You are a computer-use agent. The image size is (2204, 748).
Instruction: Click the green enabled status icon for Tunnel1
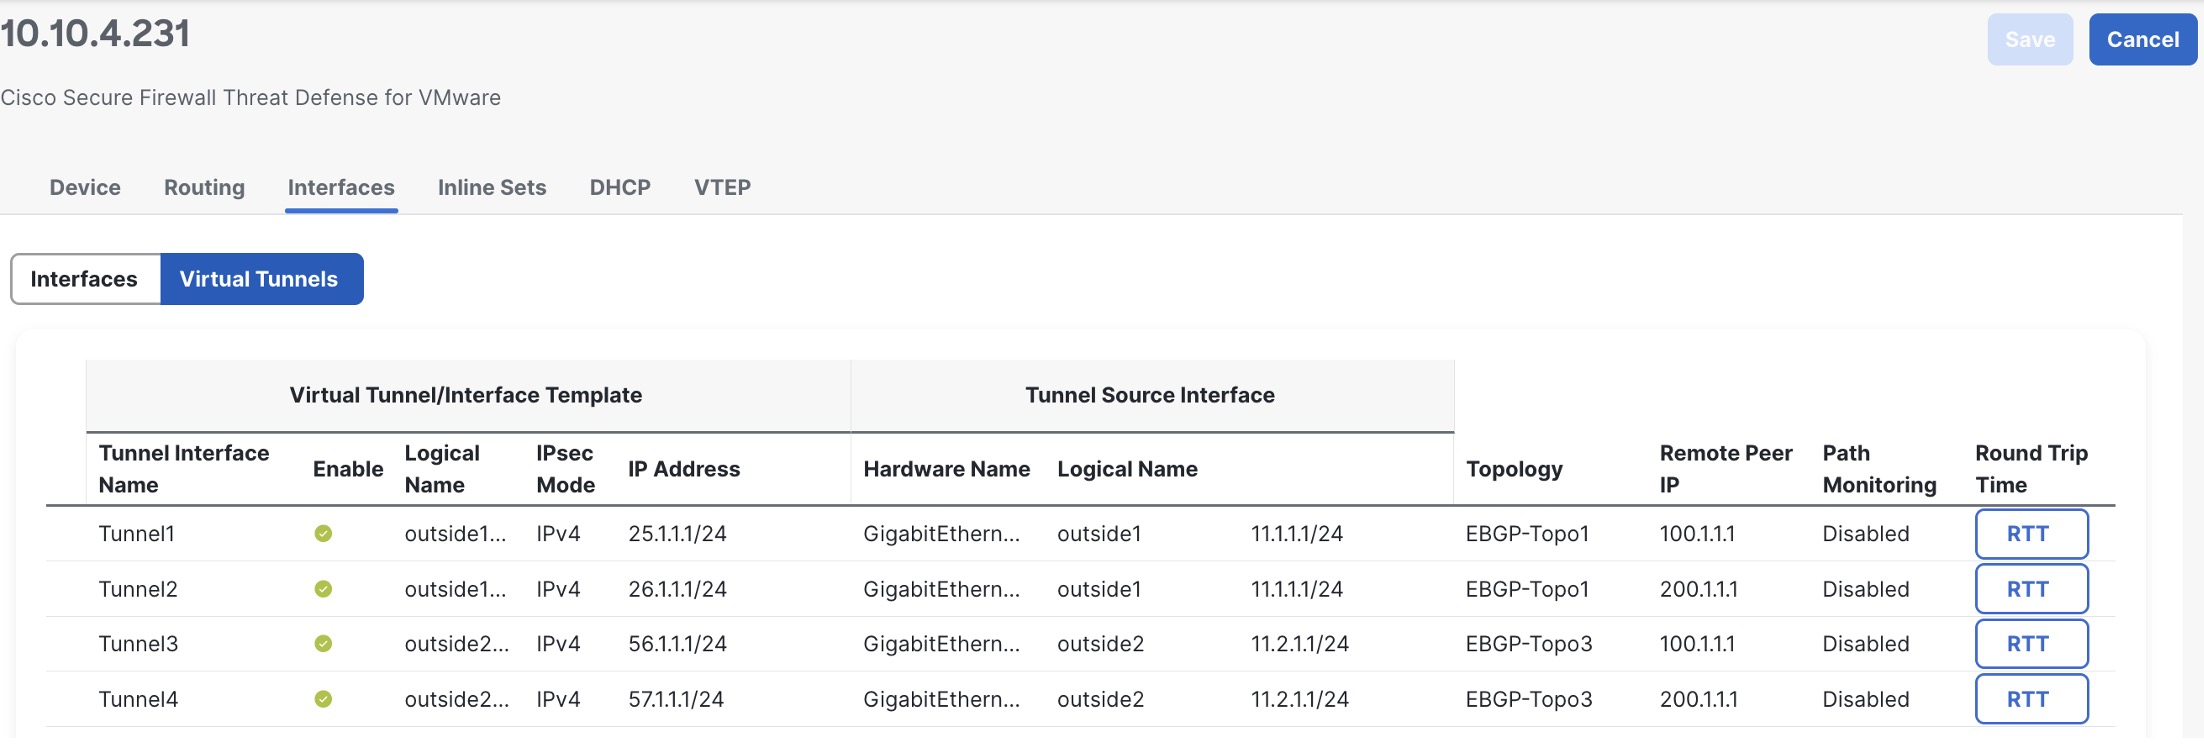[x=323, y=534]
